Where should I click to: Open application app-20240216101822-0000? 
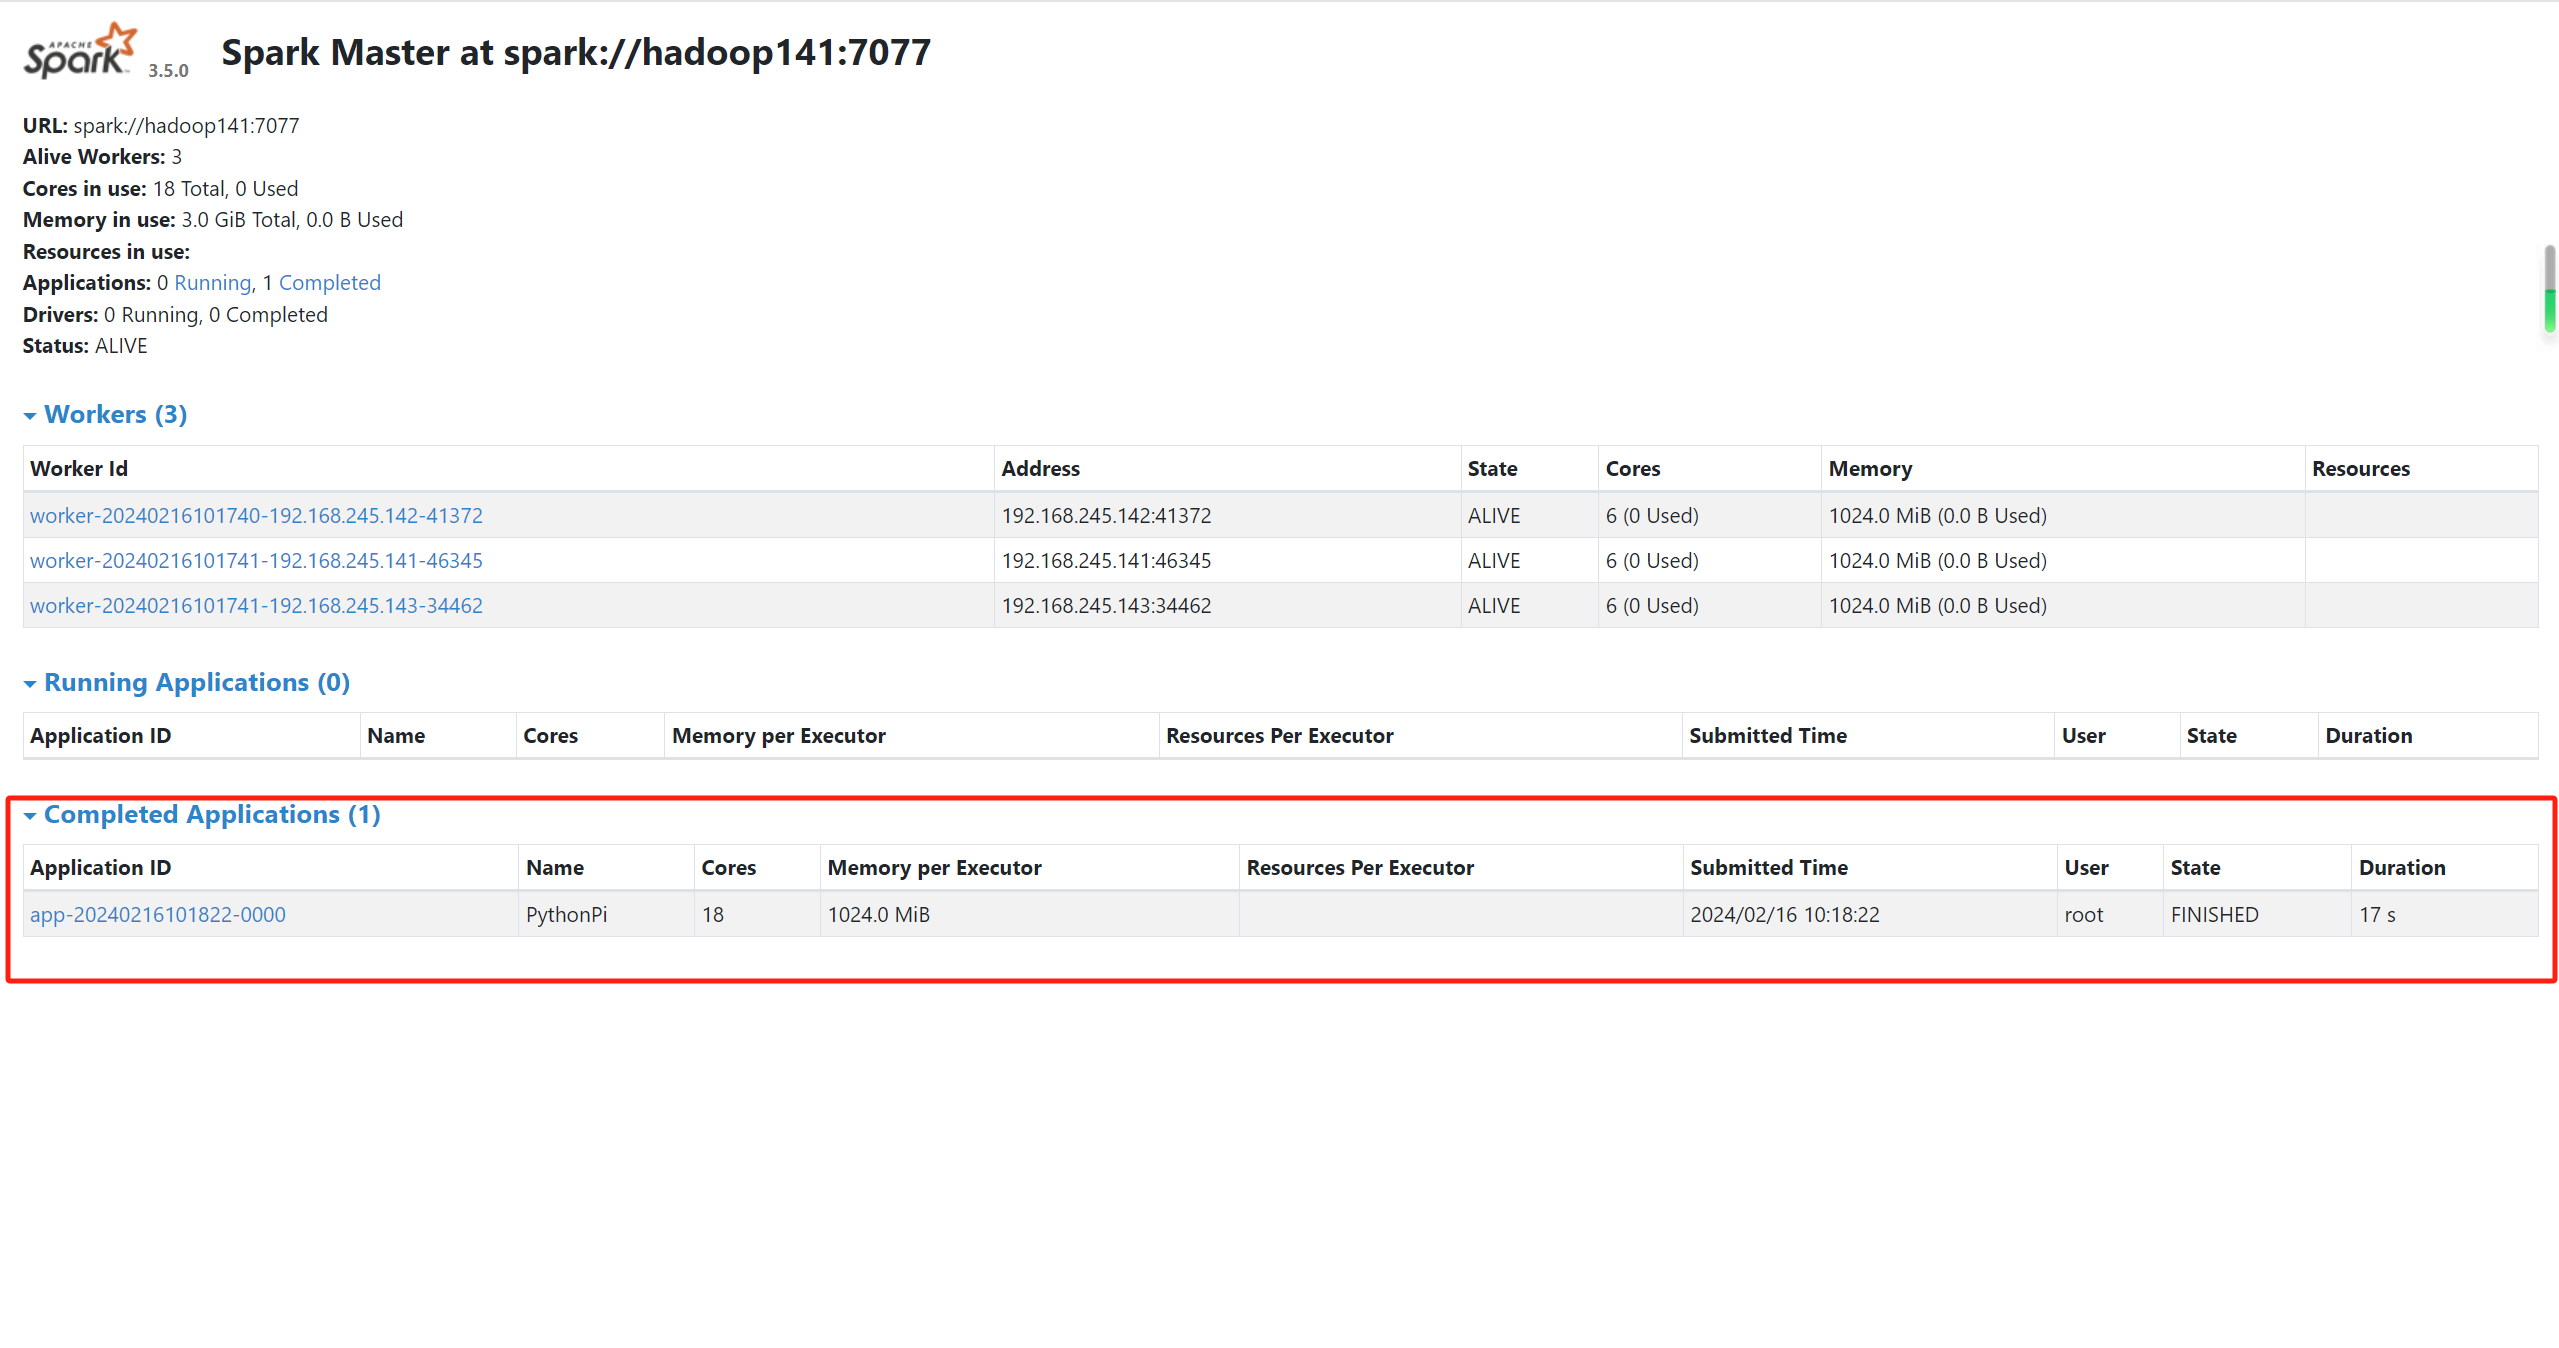158,915
